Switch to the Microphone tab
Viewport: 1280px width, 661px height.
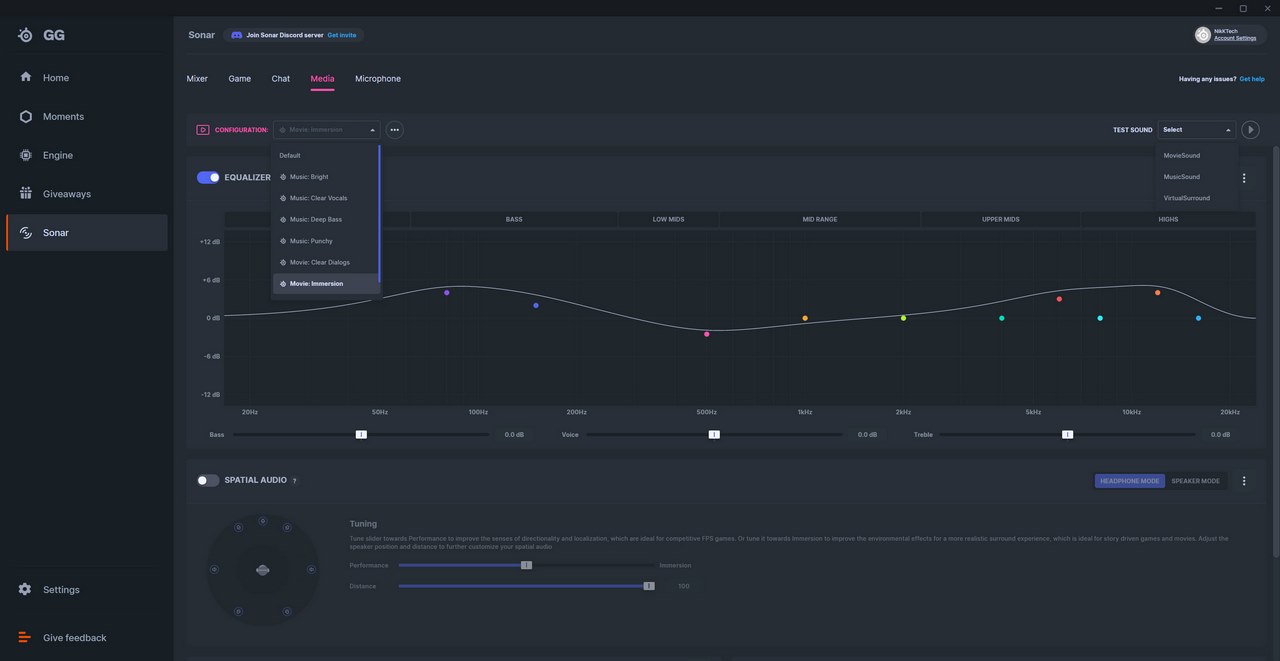click(378, 79)
